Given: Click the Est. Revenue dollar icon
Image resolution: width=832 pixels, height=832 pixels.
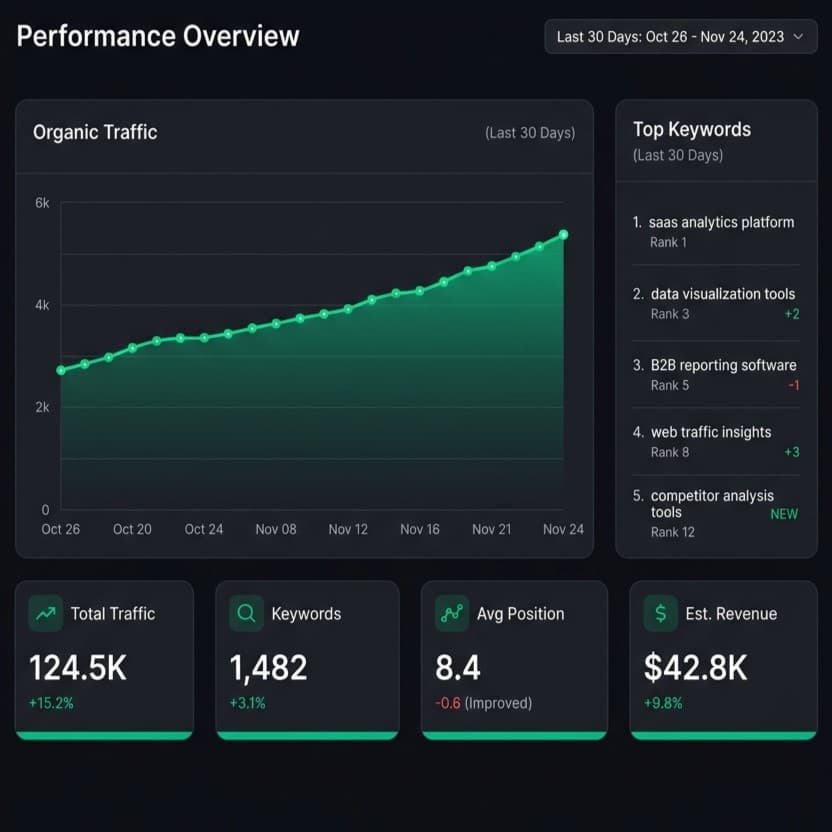Looking at the screenshot, I should click(x=661, y=613).
